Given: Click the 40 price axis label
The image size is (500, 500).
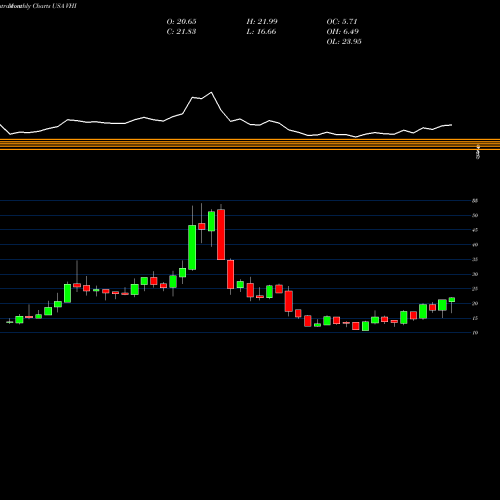Looking at the screenshot, I should (x=475, y=245).
